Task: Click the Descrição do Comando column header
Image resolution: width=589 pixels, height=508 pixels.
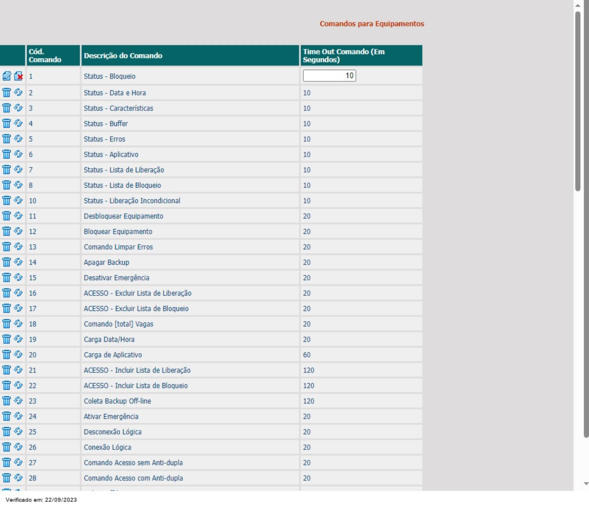Action: click(x=190, y=56)
